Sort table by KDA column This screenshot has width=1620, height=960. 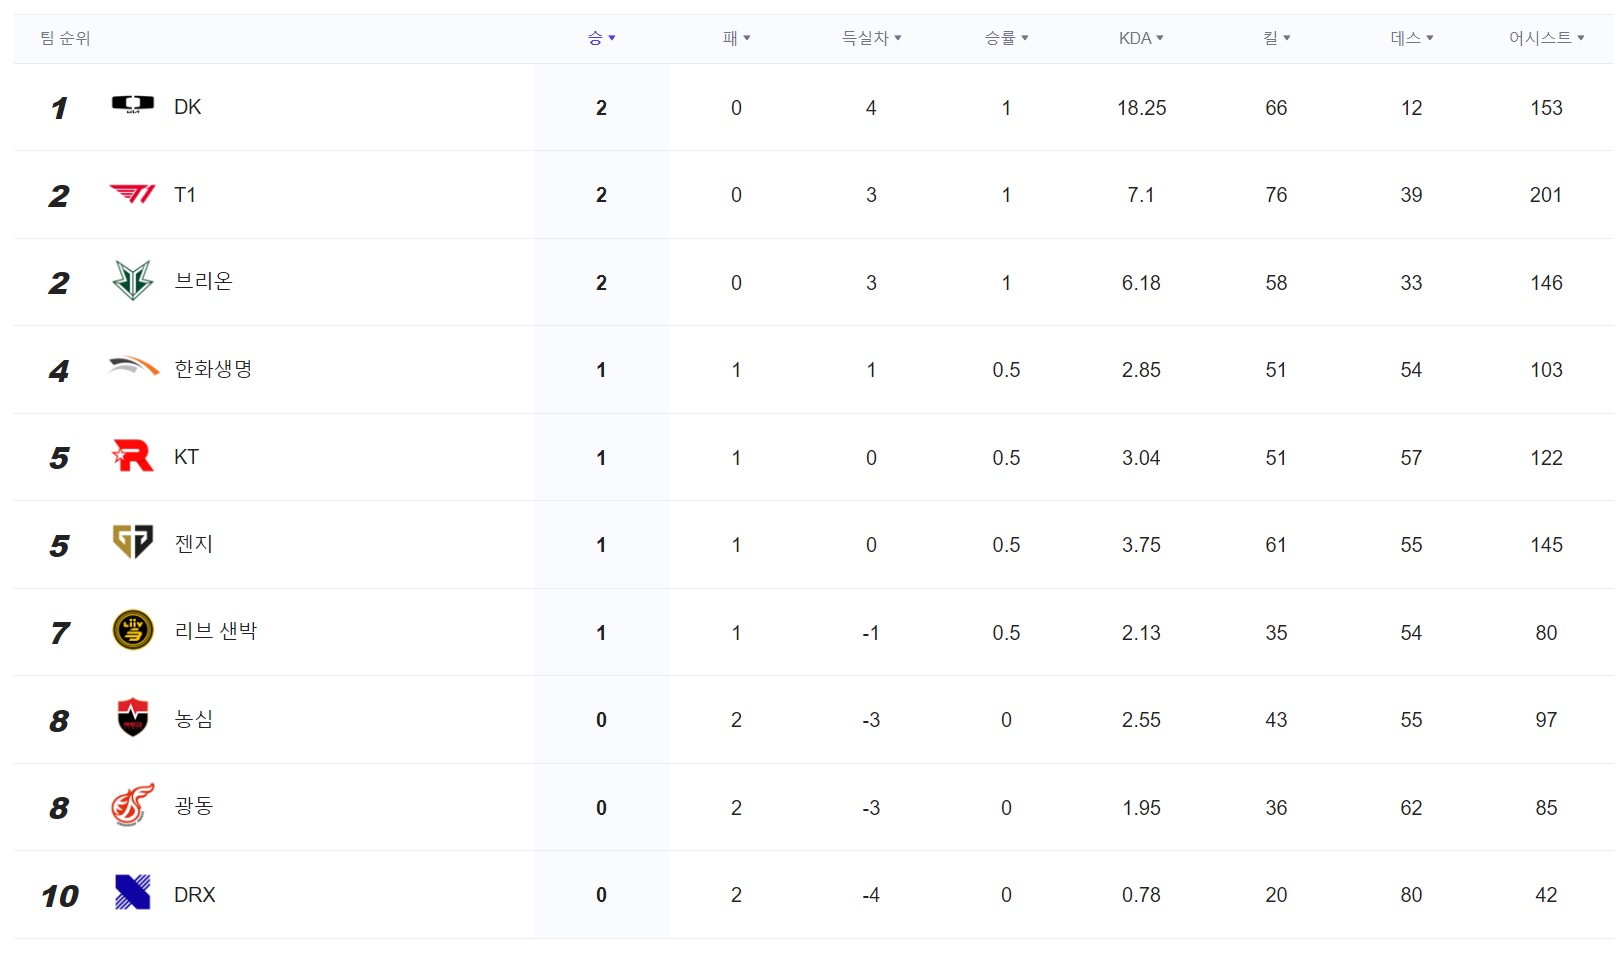(x=1141, y=38)
